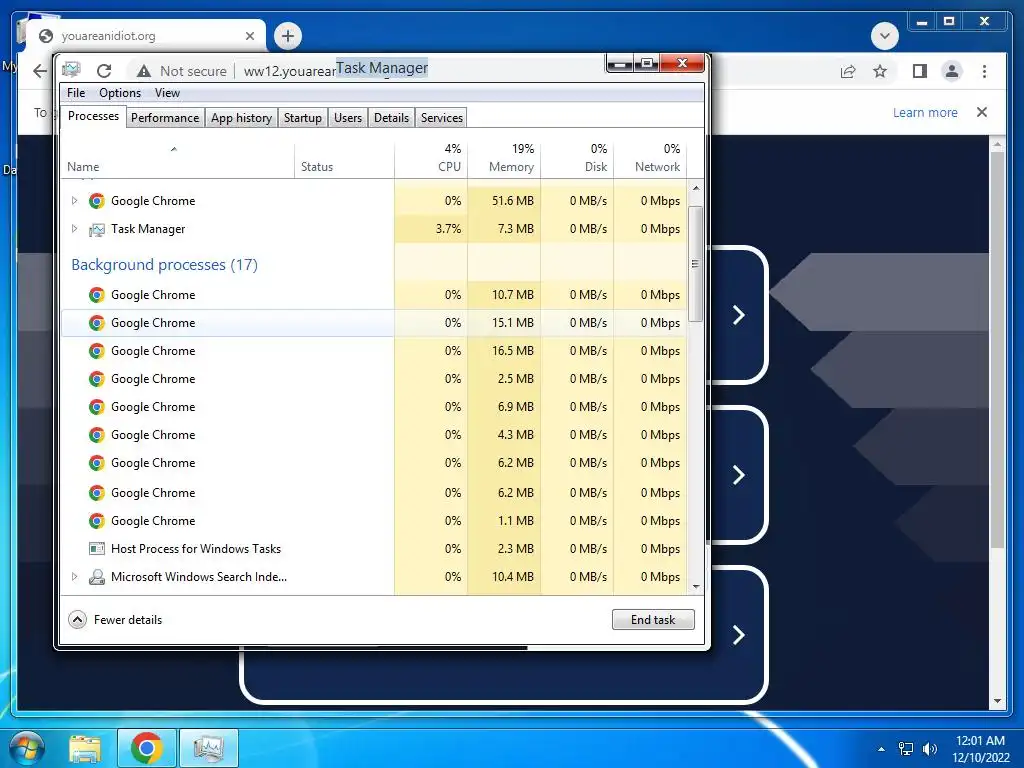Click the Chrome icon in the 15.1 MB row
The image size is (1024, 768).
point(97,323)
